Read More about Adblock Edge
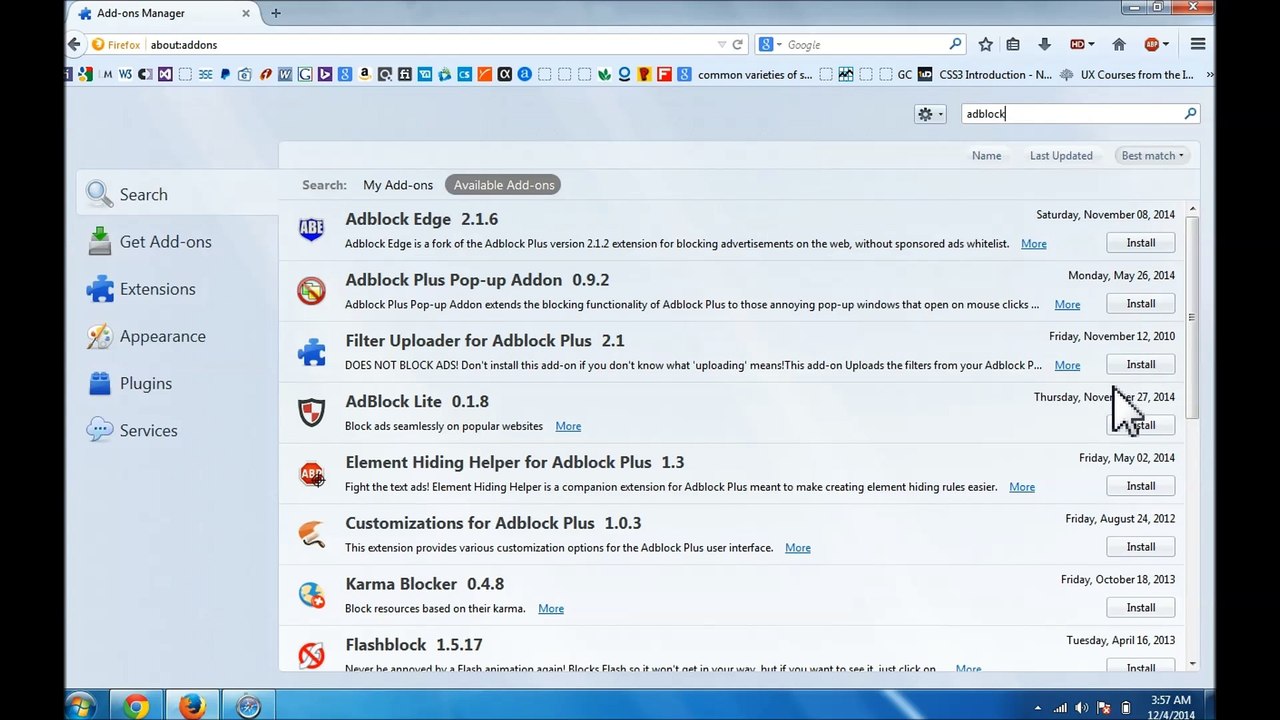This screenshot has width=1280, height=720. tap(1033, 244)
